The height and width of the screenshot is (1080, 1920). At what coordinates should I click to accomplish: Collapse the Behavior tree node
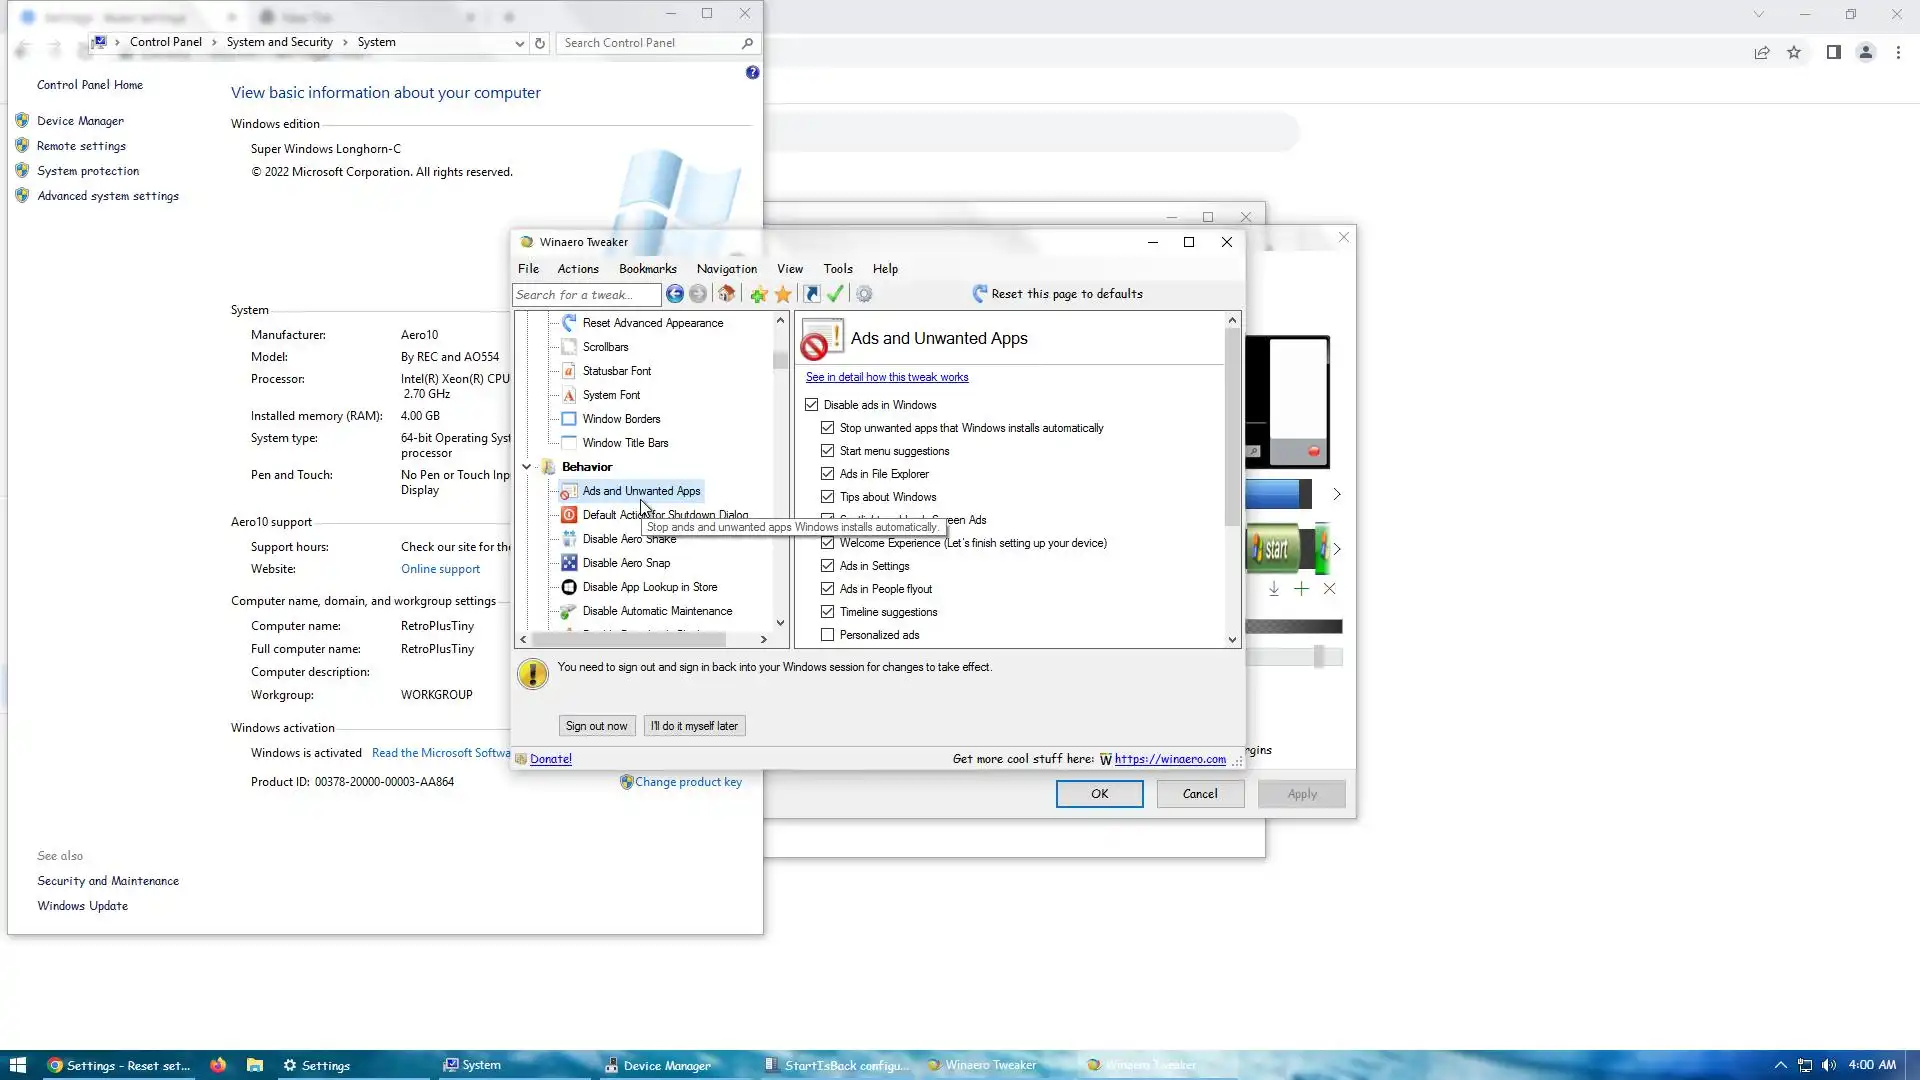click(x=526, y=467)
